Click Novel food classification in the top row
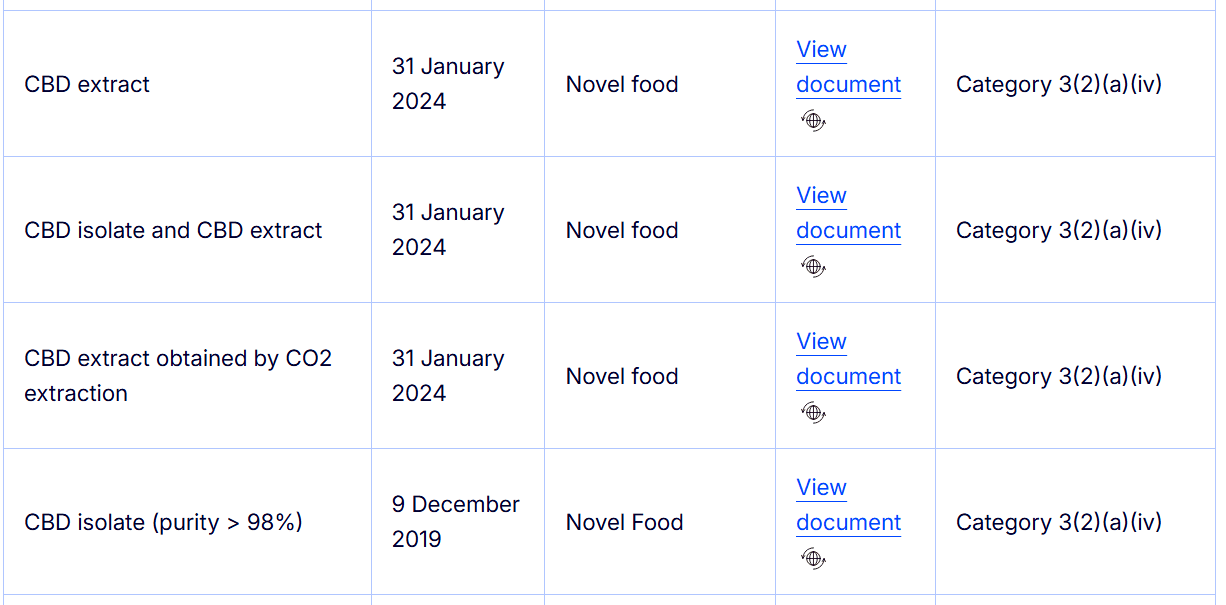Image resolution: width=1226 pixels, height=605 pixels. click(622, 84)
